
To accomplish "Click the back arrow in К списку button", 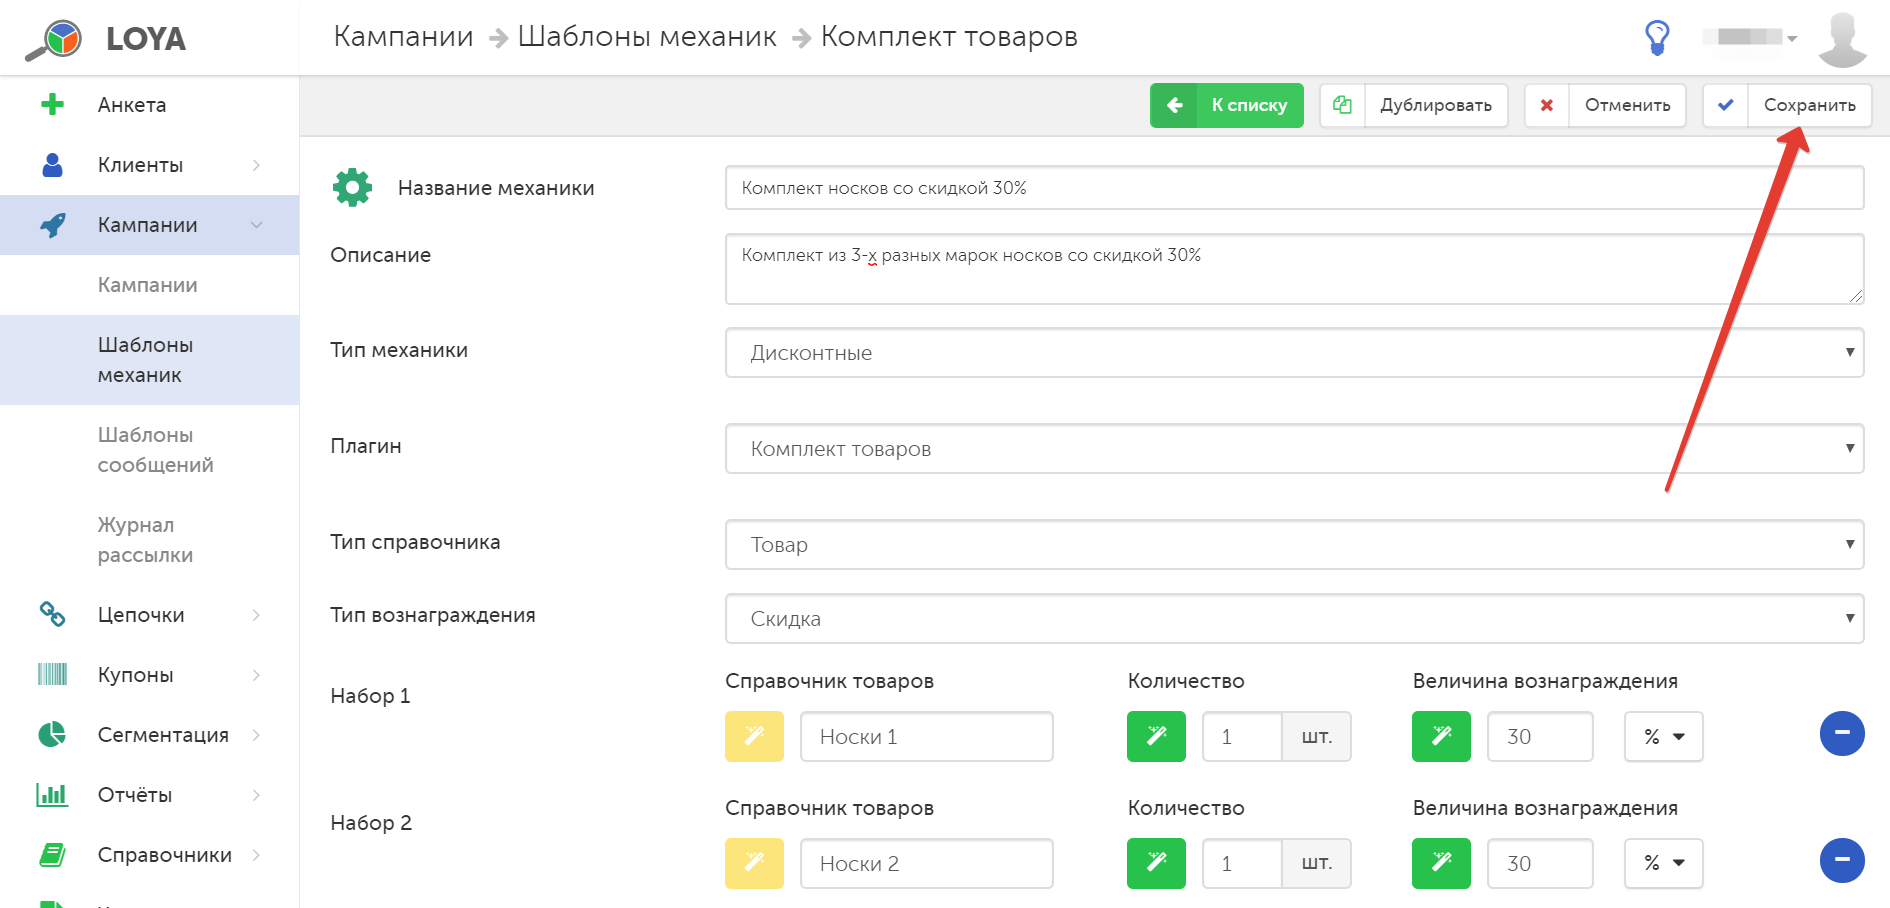I will coord(1174,105).
